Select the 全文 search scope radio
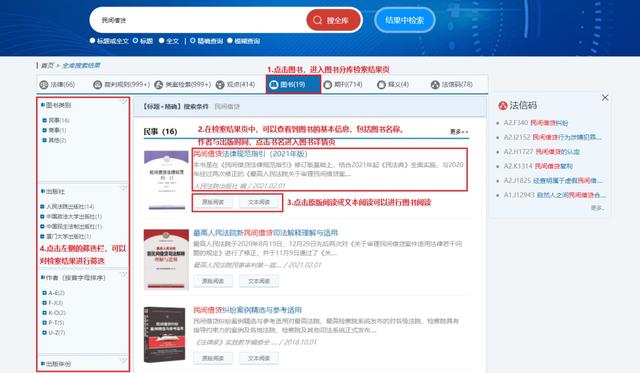640x373 pixels. tap(162, 40)
